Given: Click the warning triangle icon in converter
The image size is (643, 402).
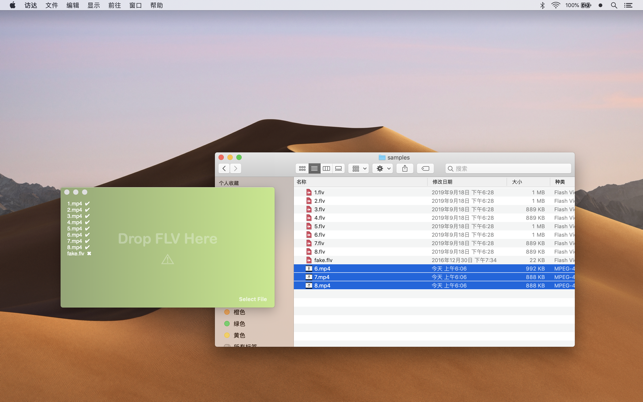Looking at the screenshot, I should click(167, 259).
